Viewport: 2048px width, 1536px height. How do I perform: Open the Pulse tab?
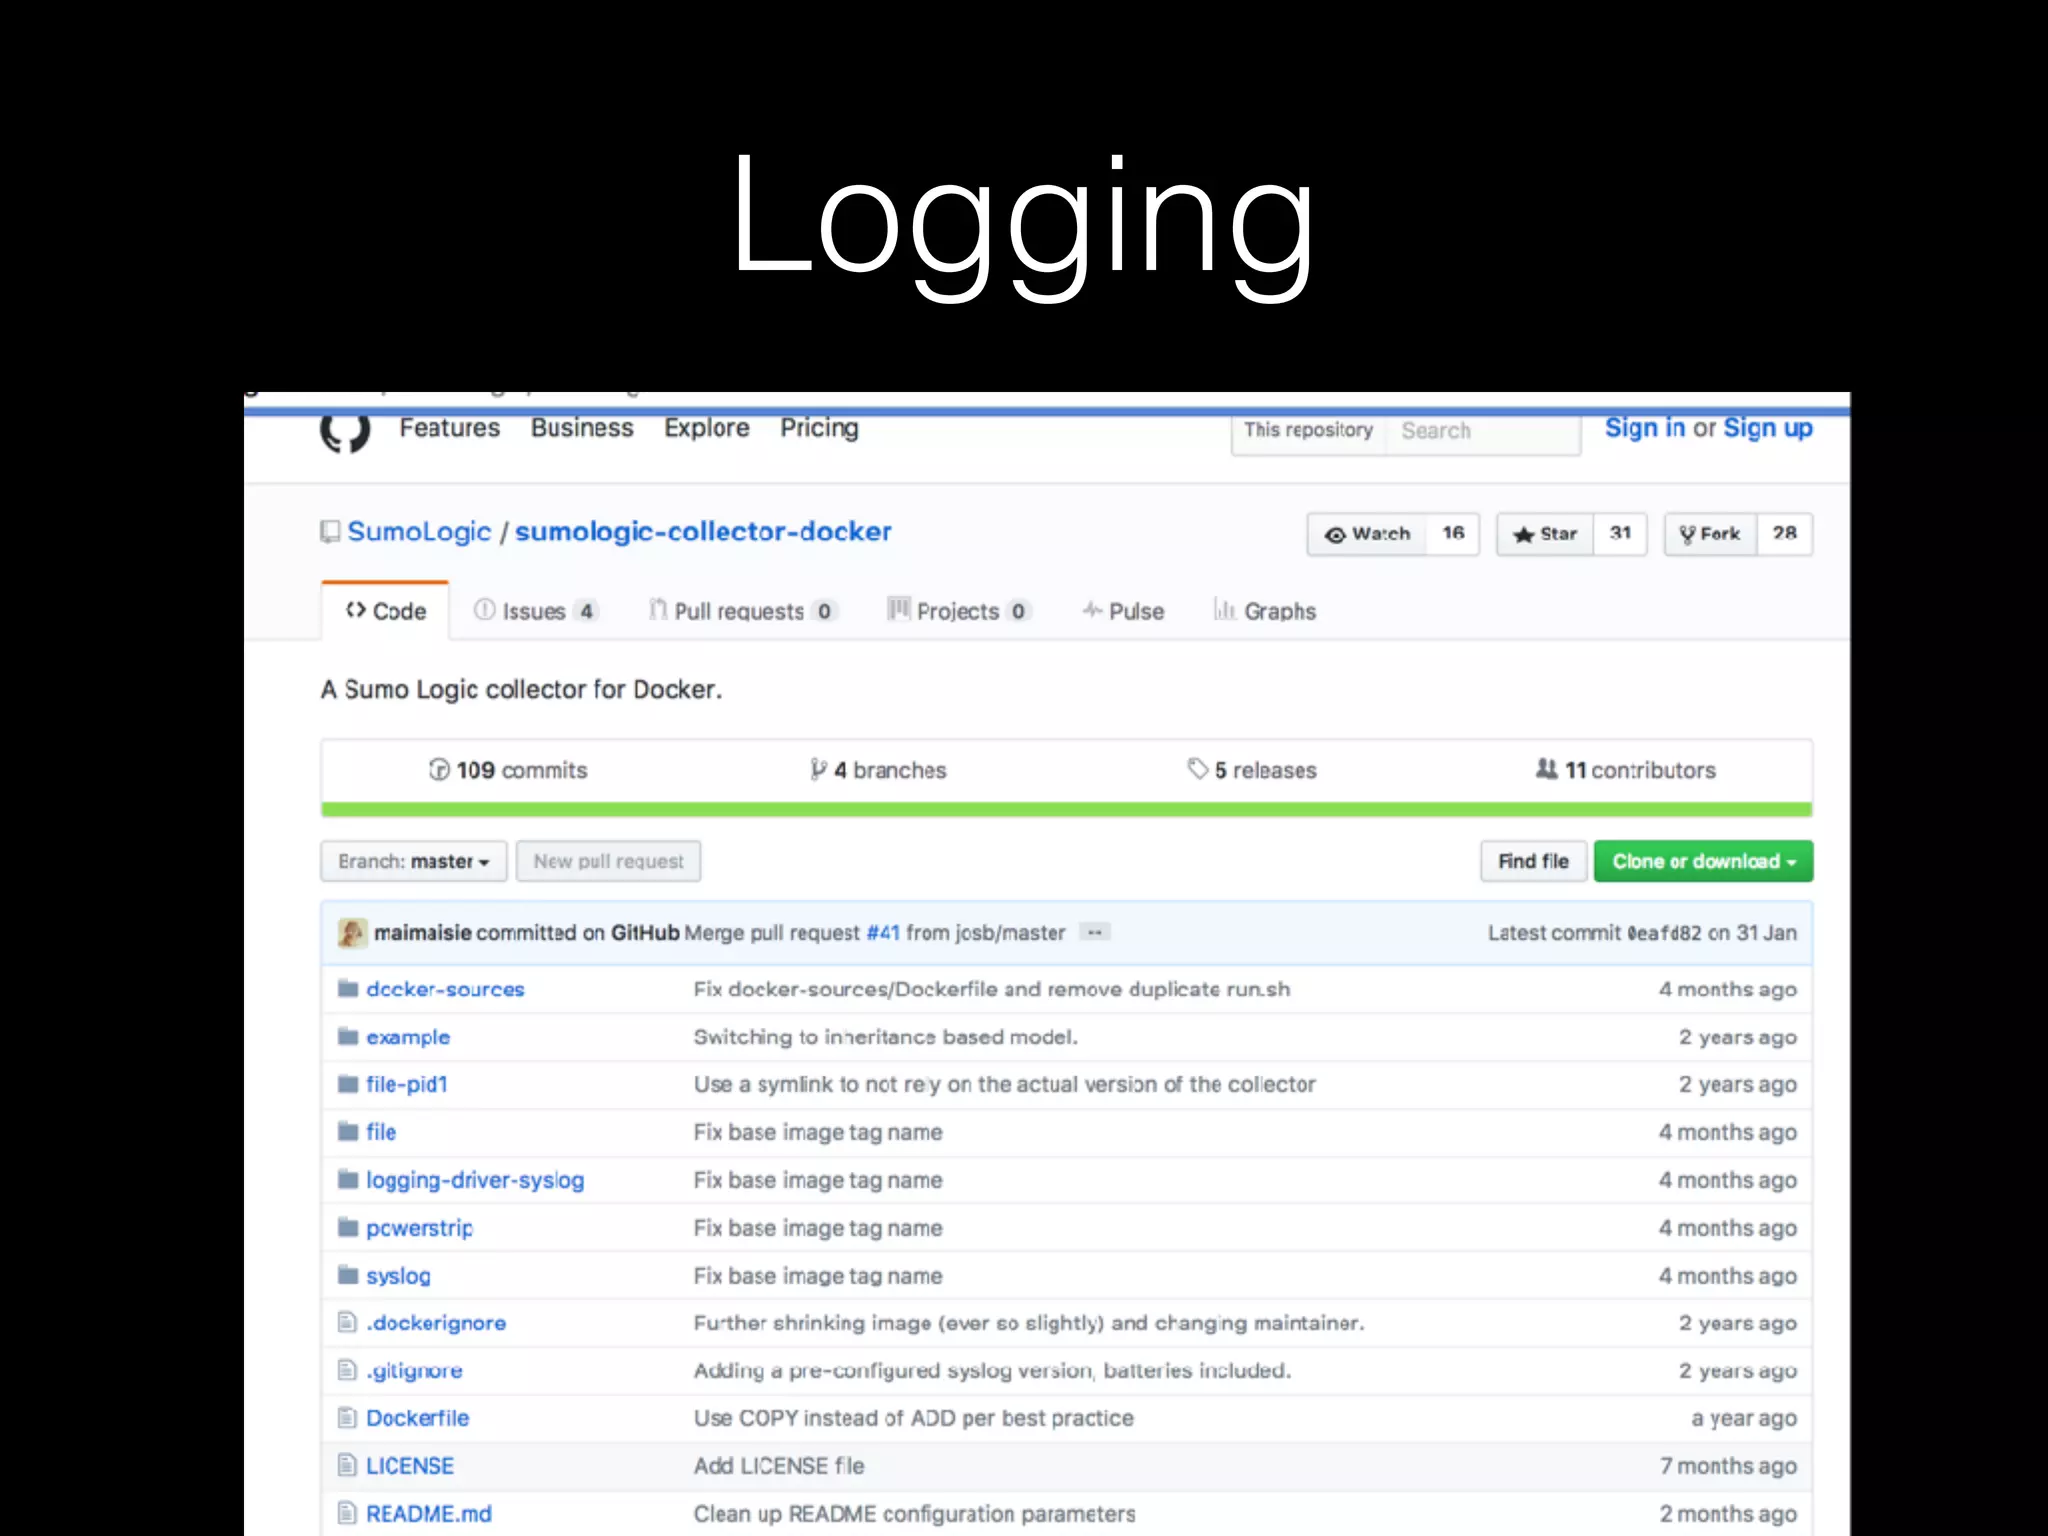[1123, 610]
